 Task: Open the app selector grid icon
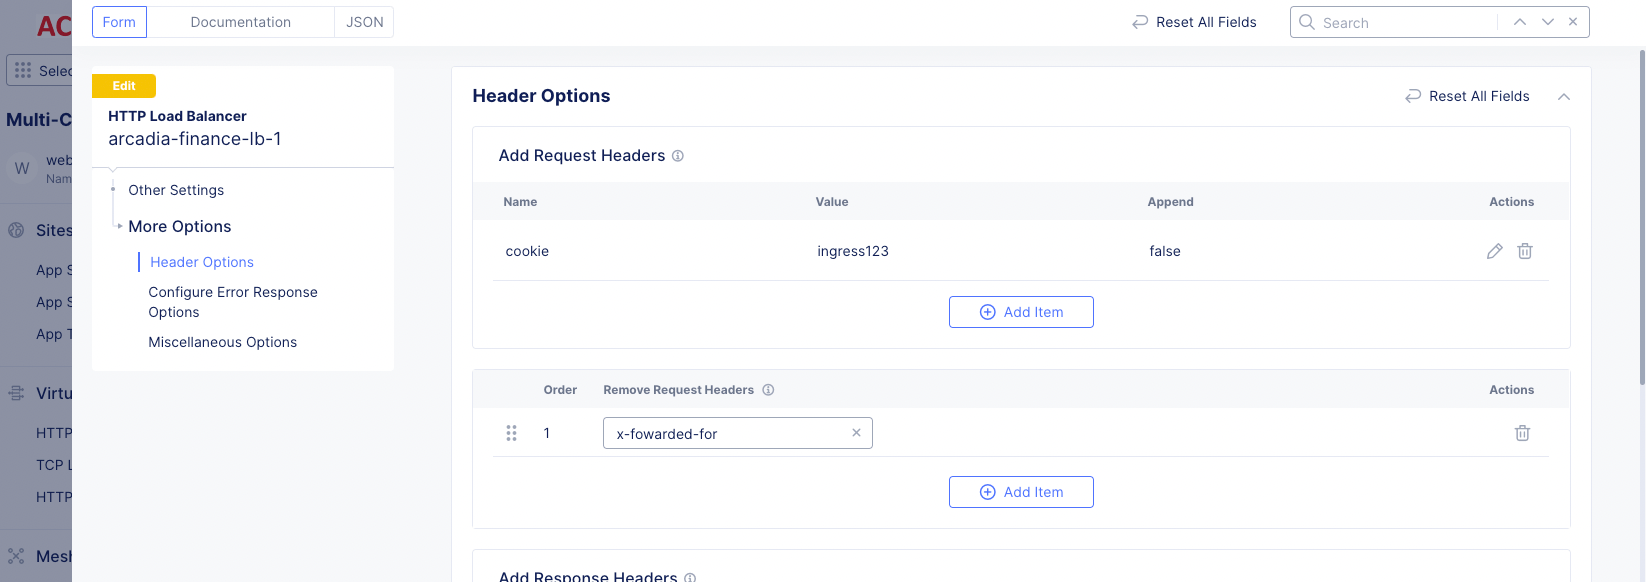pyautogui.click(x=22, y=69)
